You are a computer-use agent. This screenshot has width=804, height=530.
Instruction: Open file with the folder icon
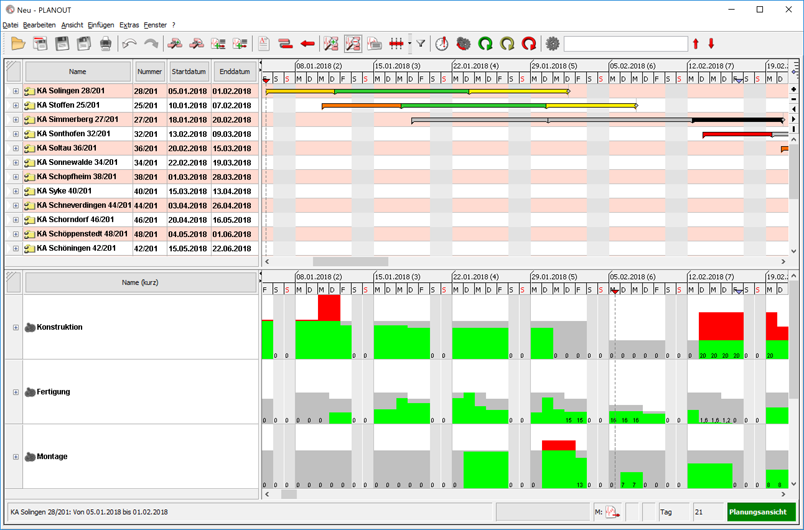click(x=18, y=44)
